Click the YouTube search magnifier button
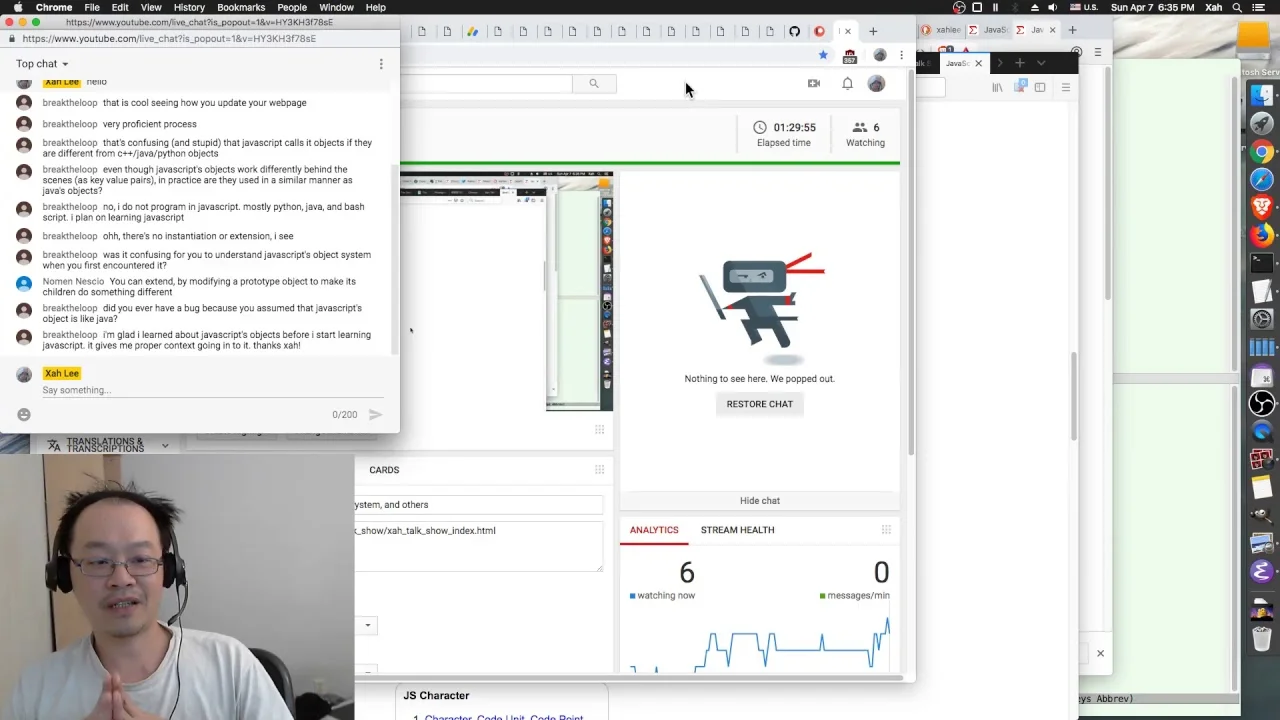The image size is (1280, 720). 594,84
